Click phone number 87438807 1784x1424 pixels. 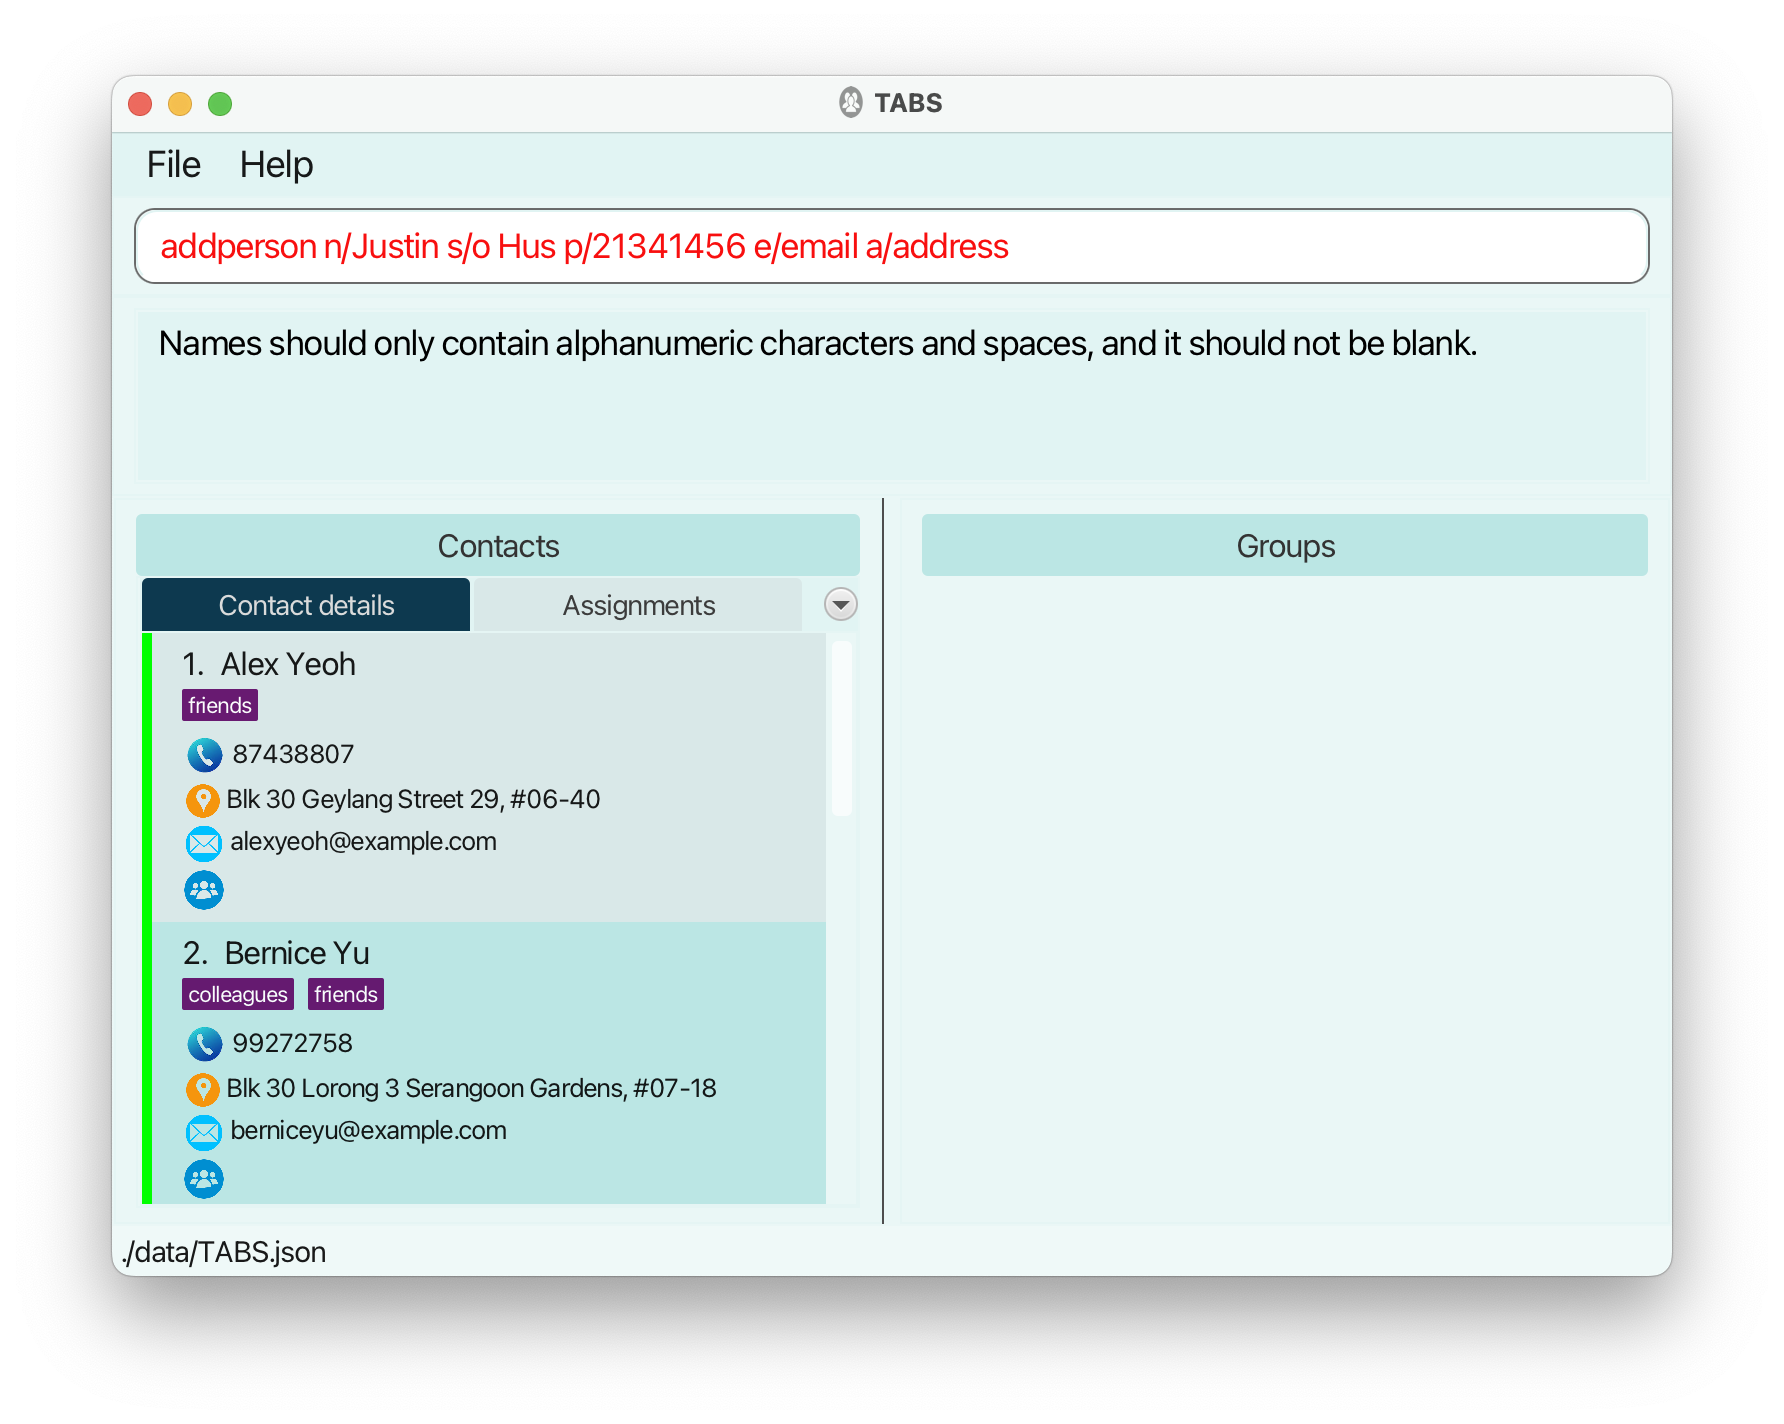293,754
